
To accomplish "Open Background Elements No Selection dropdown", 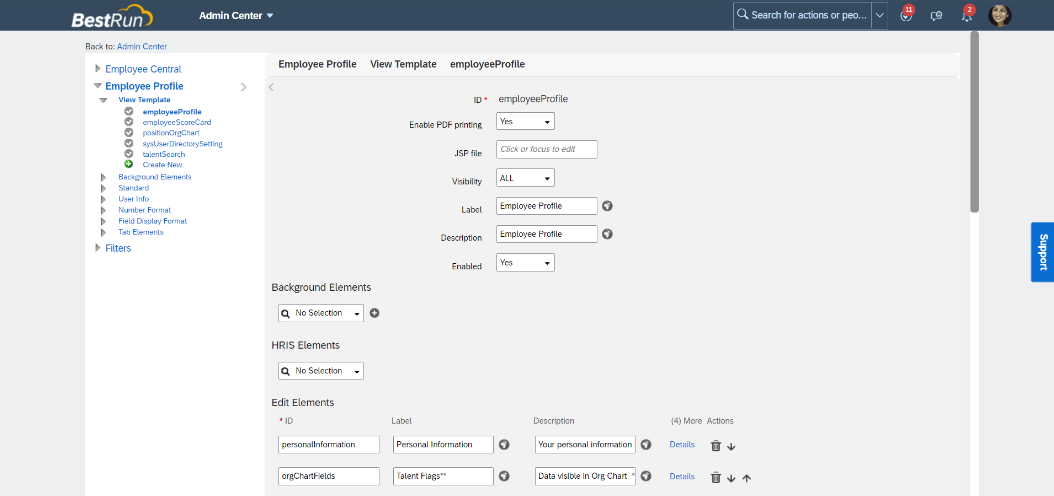I will [x=321, y=313].
